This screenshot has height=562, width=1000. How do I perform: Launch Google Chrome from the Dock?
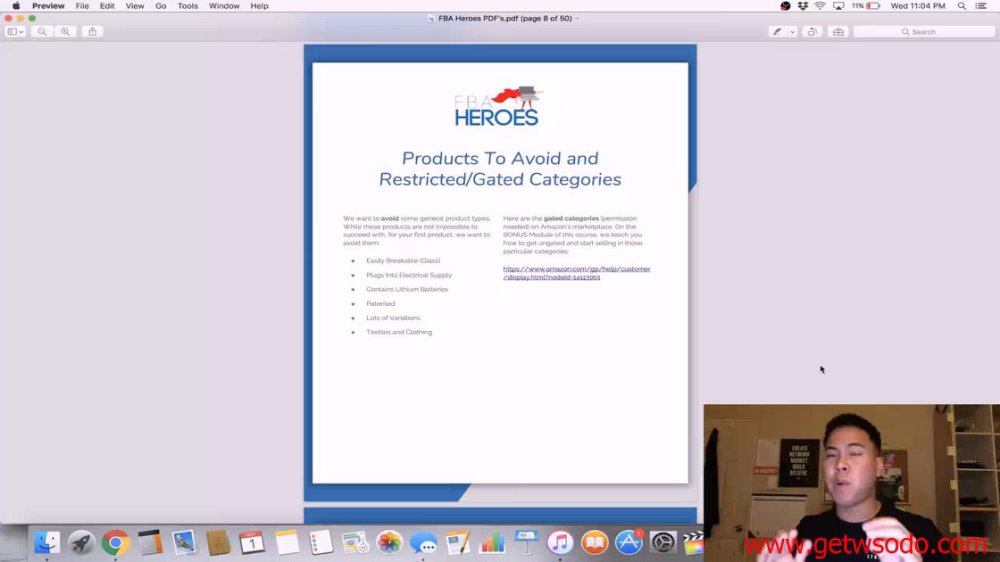point(115,543)
